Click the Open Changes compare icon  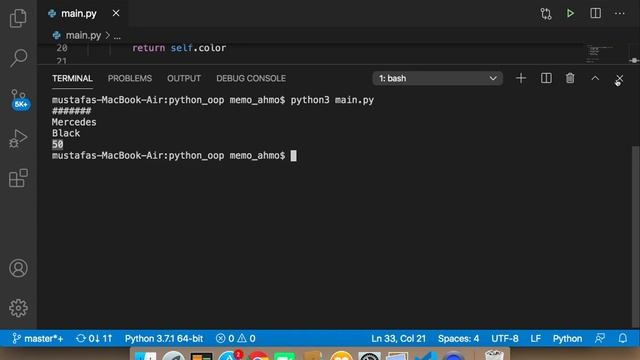546,13
